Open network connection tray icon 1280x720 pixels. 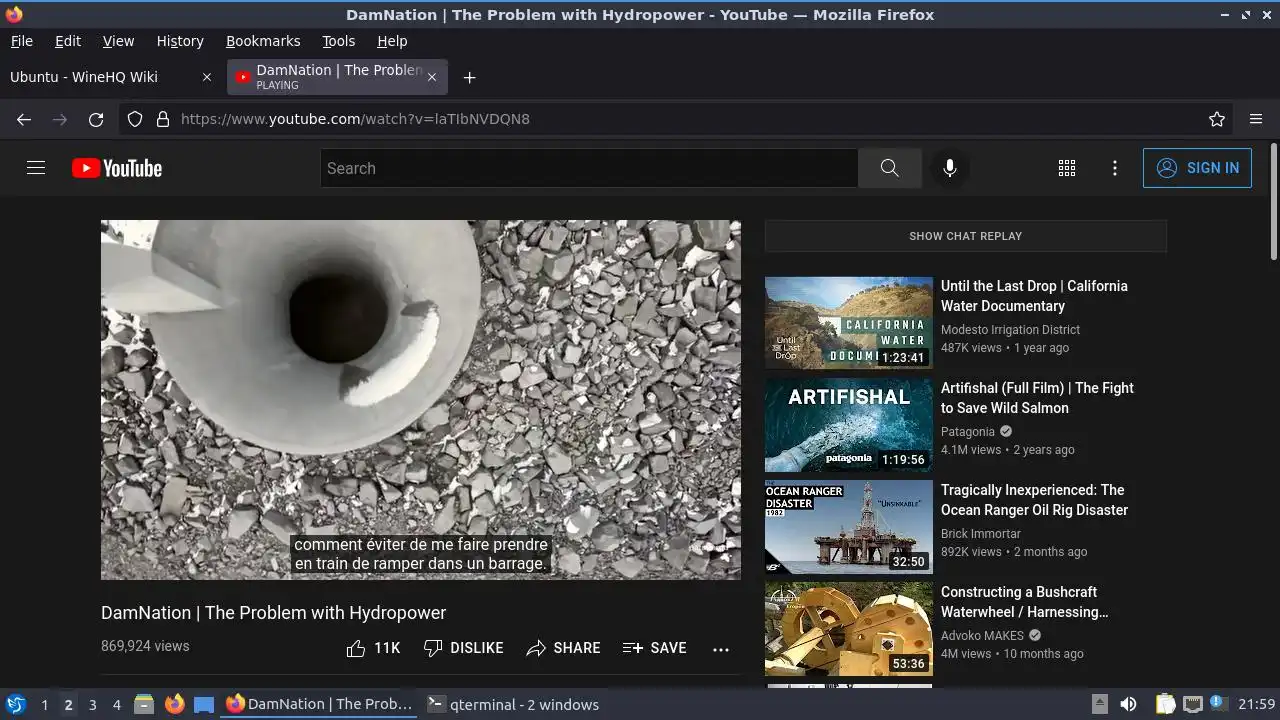(1192, 704)
